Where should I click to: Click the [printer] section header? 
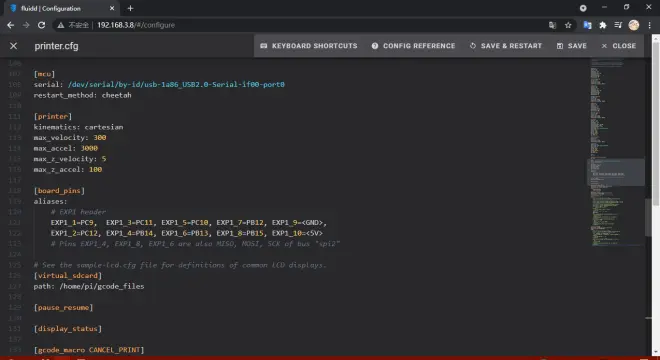tap(53, 116)
